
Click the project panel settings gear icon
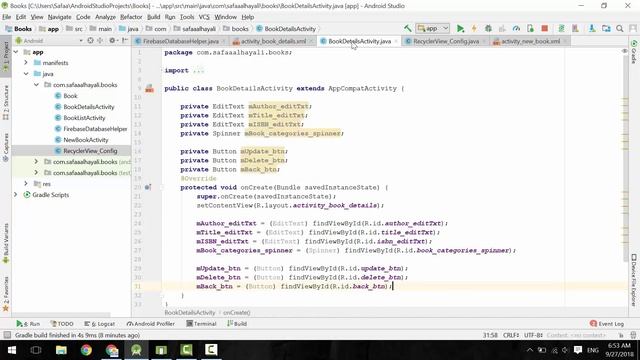coord(112,40)
